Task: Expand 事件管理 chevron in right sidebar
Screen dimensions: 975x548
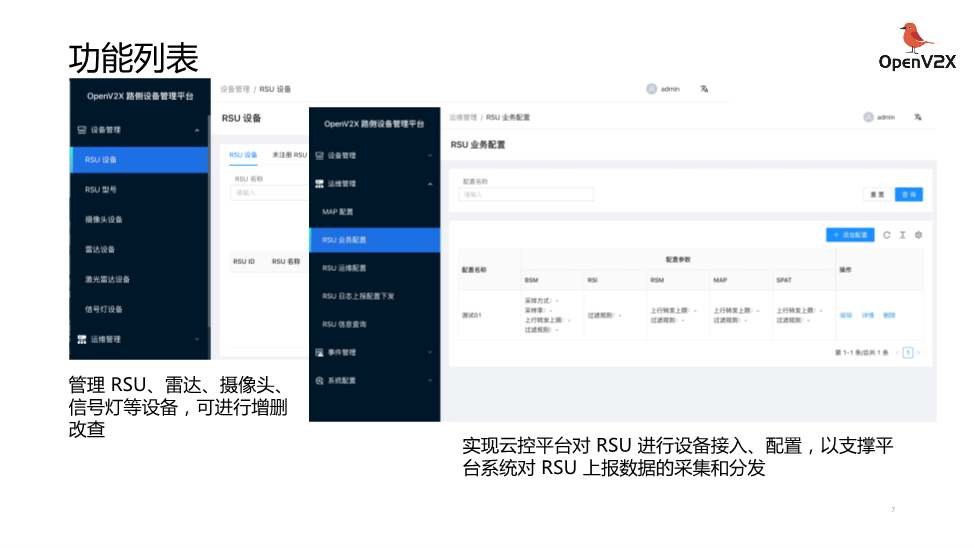Action: 430,353
